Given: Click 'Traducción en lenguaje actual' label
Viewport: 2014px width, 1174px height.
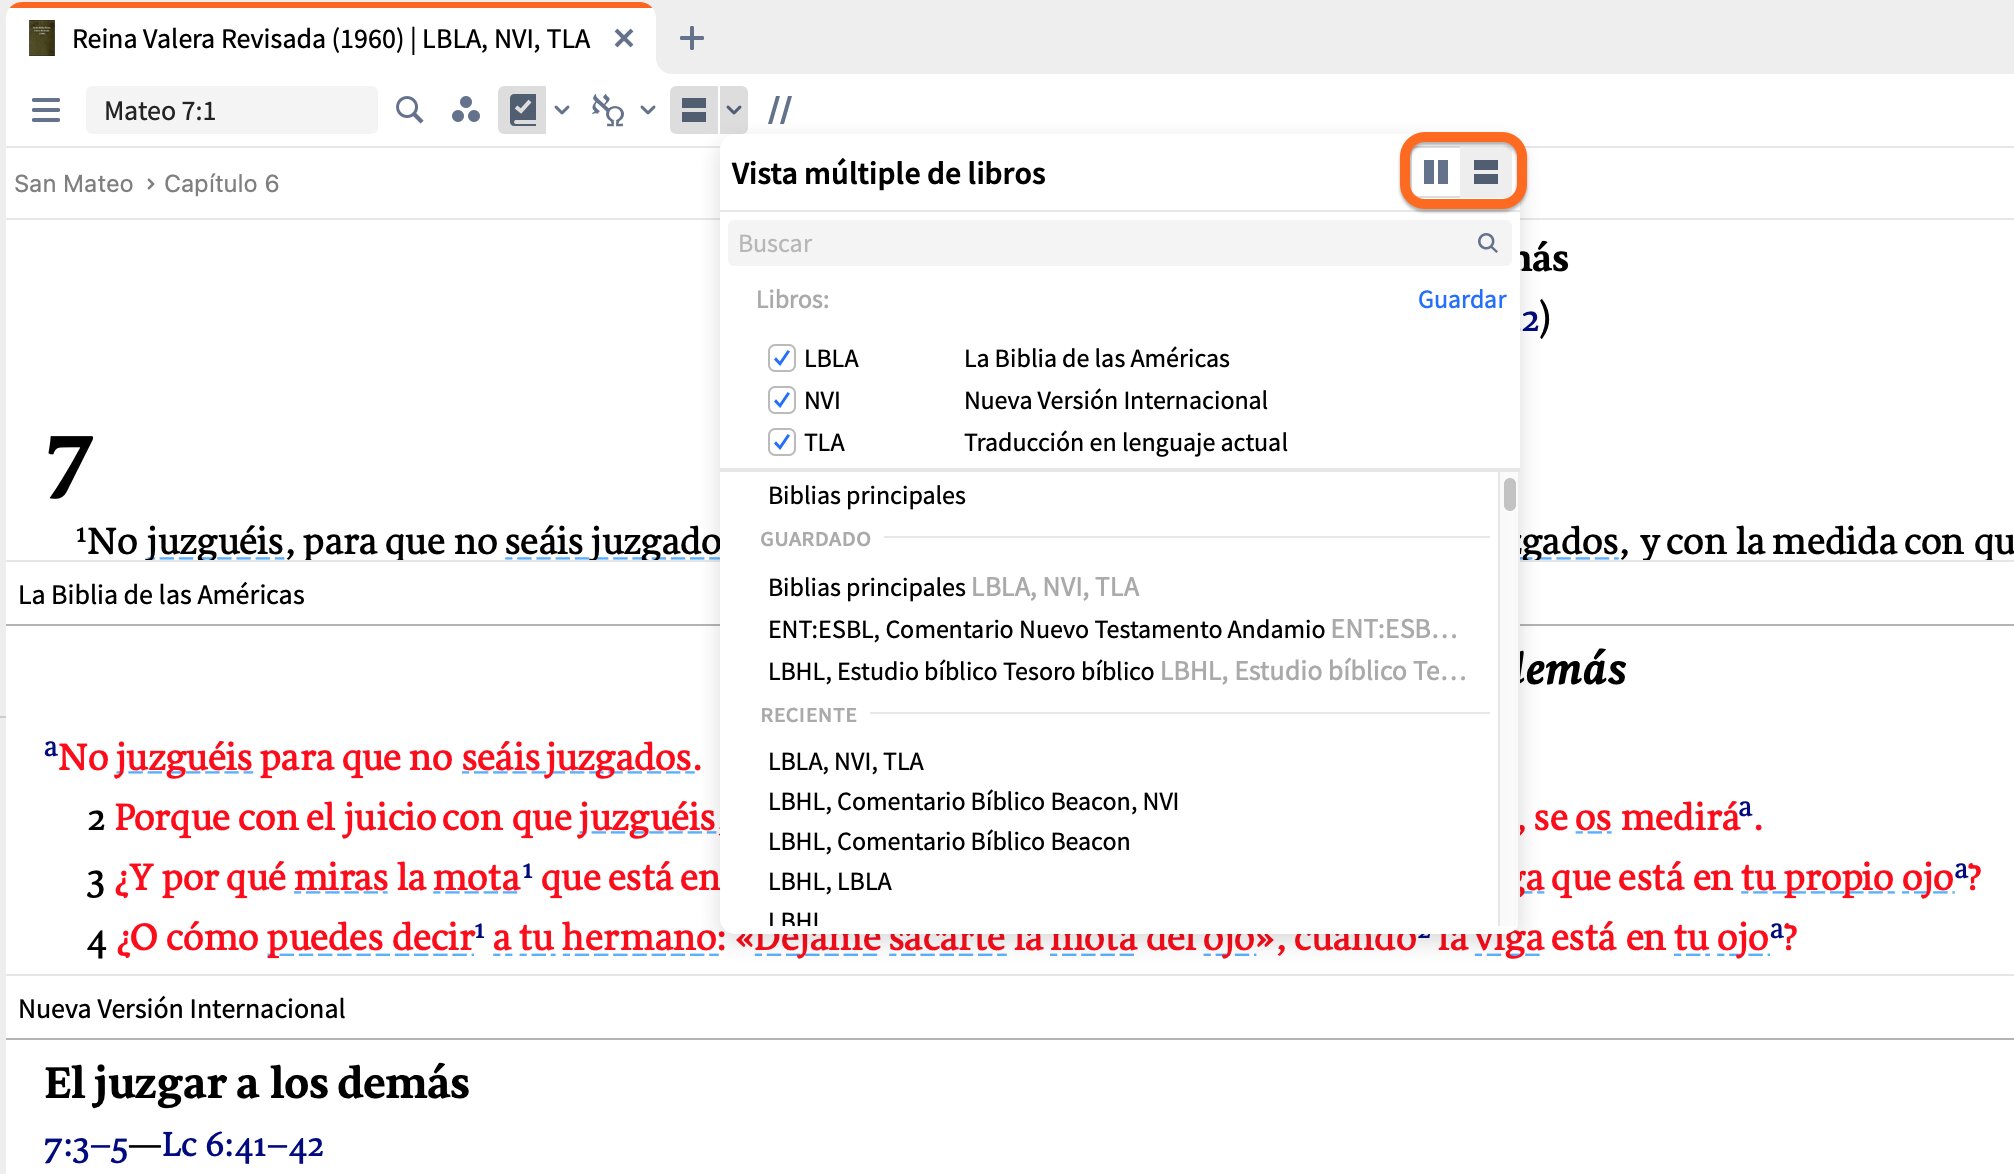Looking at the screenshot, I should click(x=1125, y=442).
